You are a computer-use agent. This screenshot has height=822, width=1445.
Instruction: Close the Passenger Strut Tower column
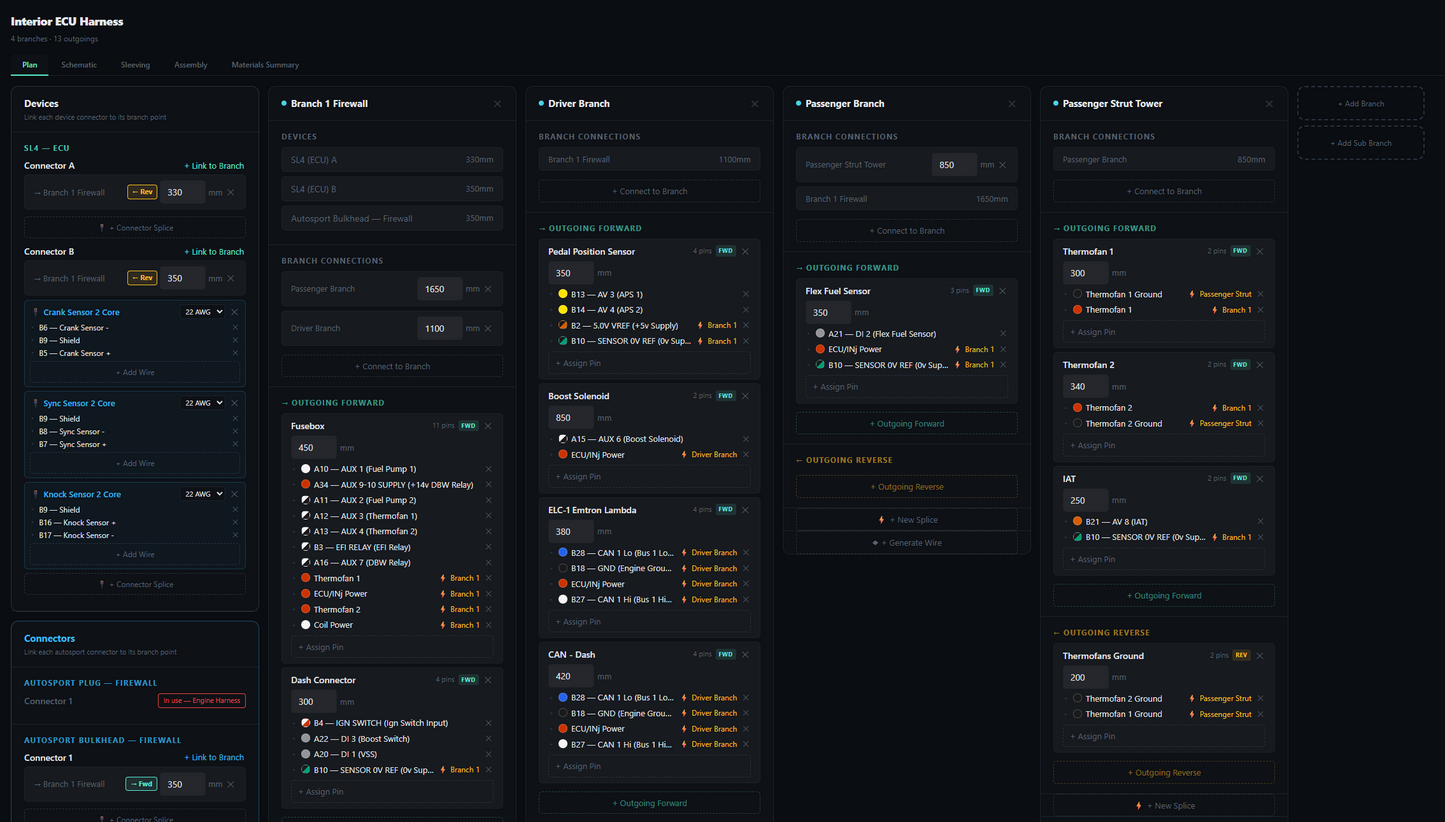pos(1269,104)
